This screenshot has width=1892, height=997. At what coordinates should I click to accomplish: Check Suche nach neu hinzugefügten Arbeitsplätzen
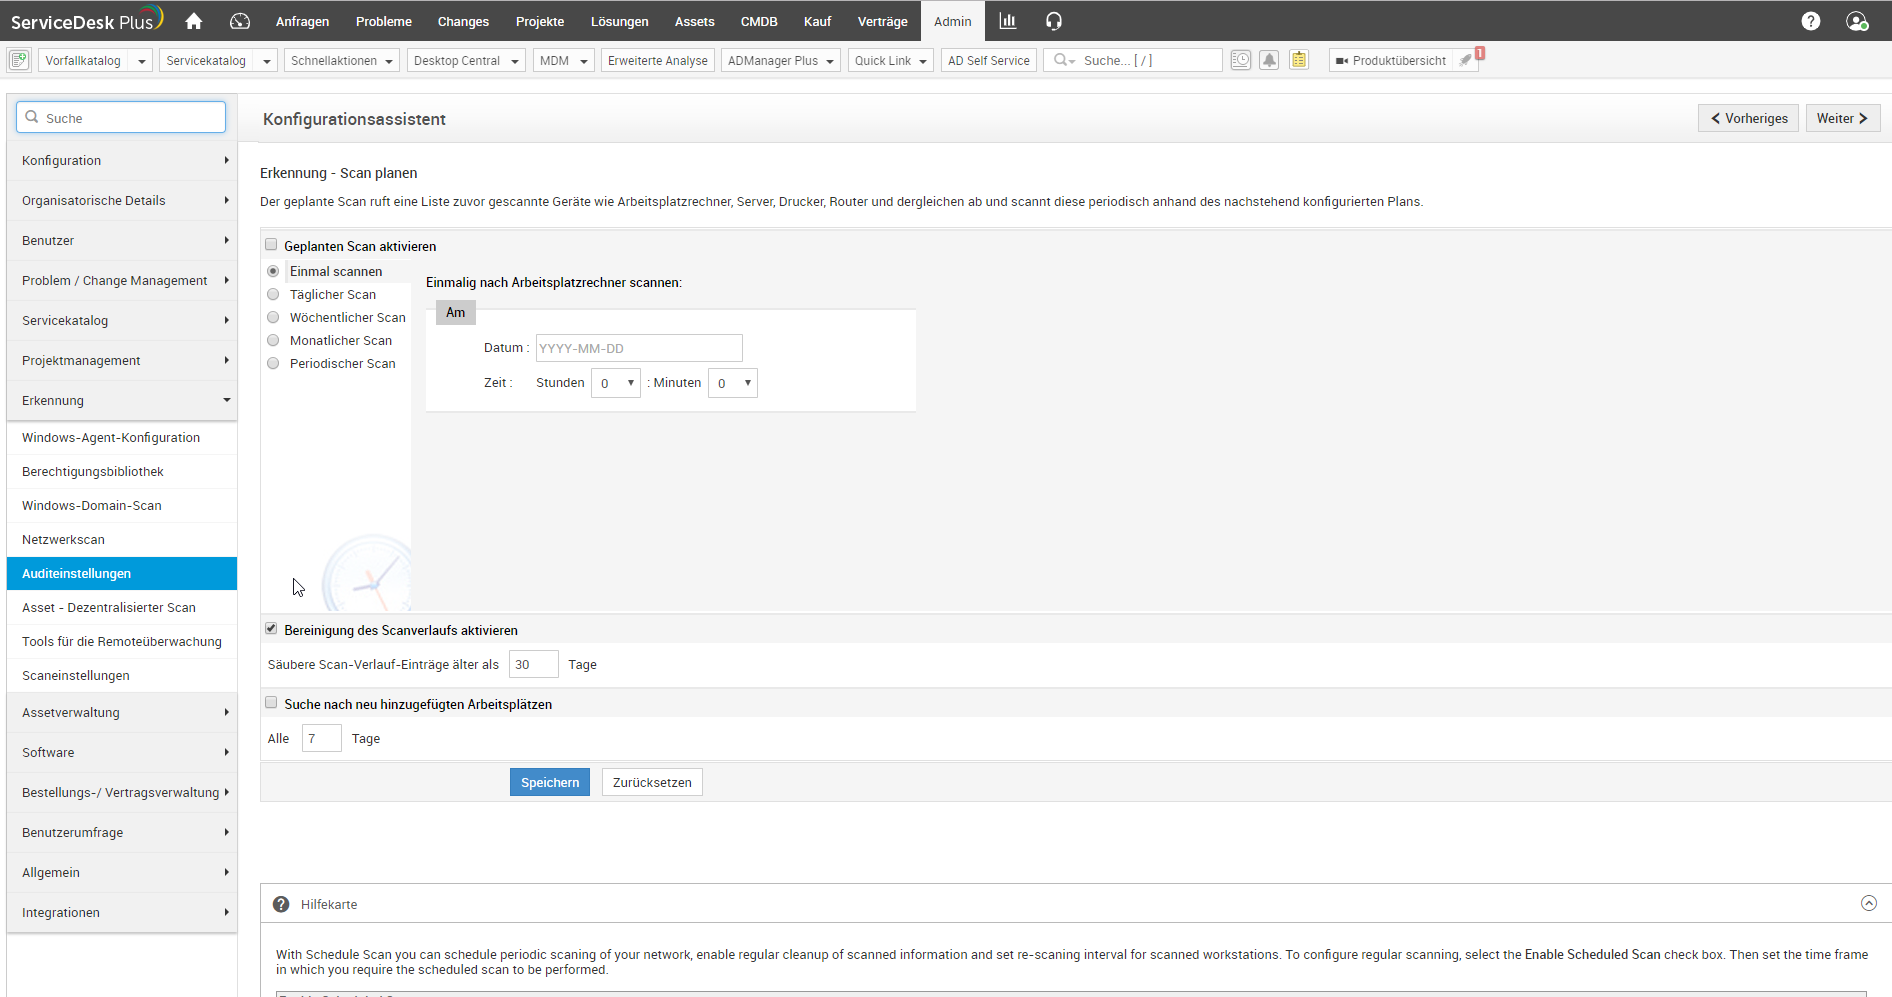[x=271, y=703]
